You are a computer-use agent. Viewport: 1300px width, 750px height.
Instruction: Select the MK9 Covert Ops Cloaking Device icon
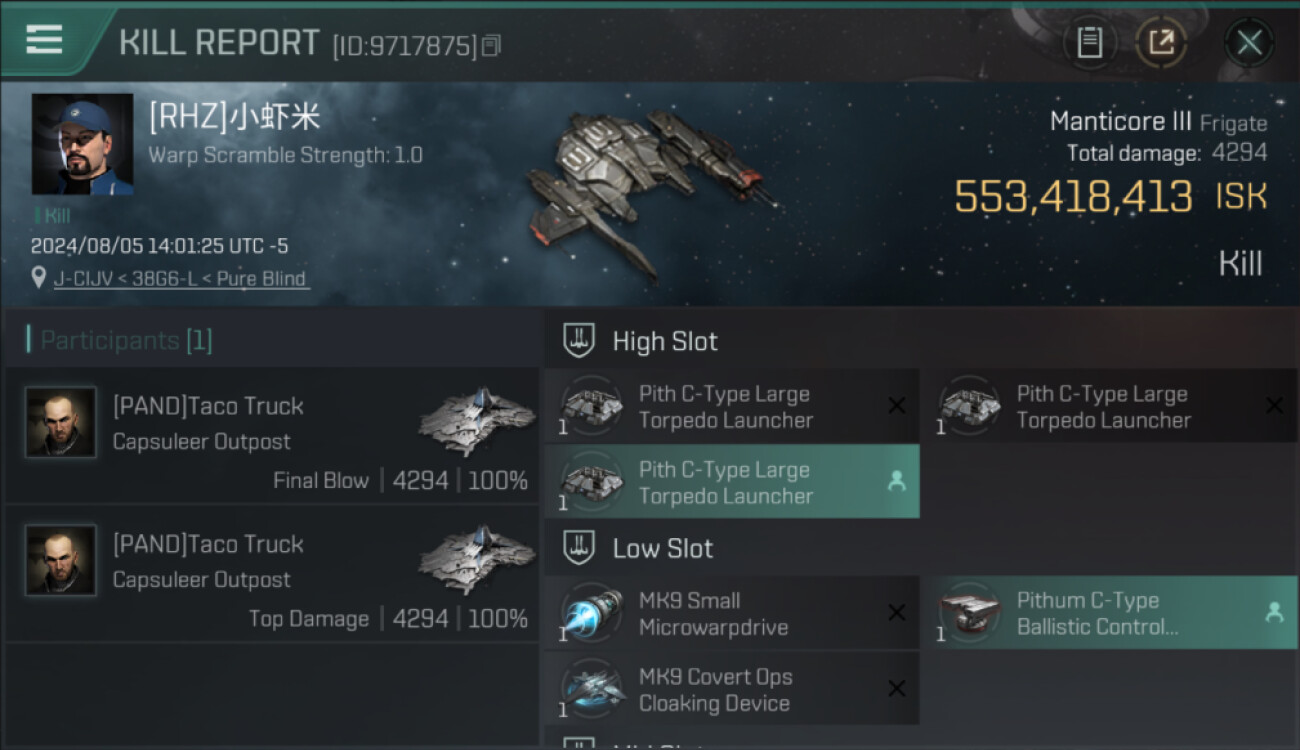591,689
